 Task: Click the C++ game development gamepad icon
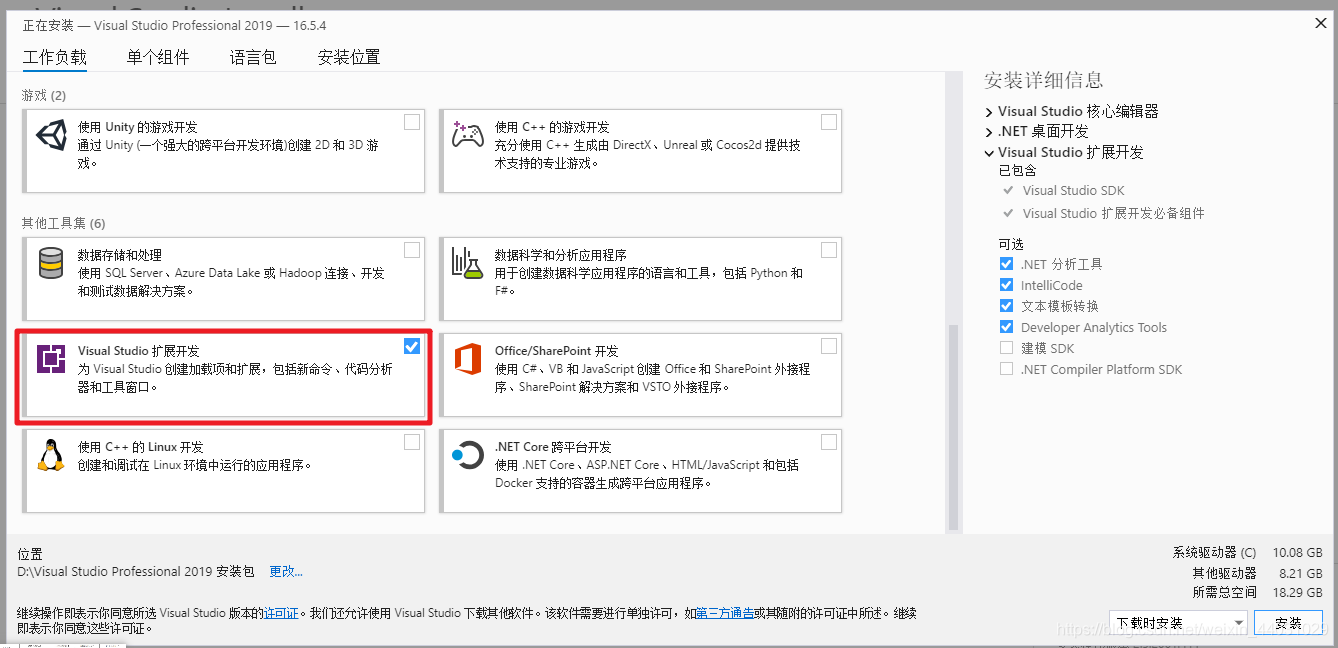467,134
